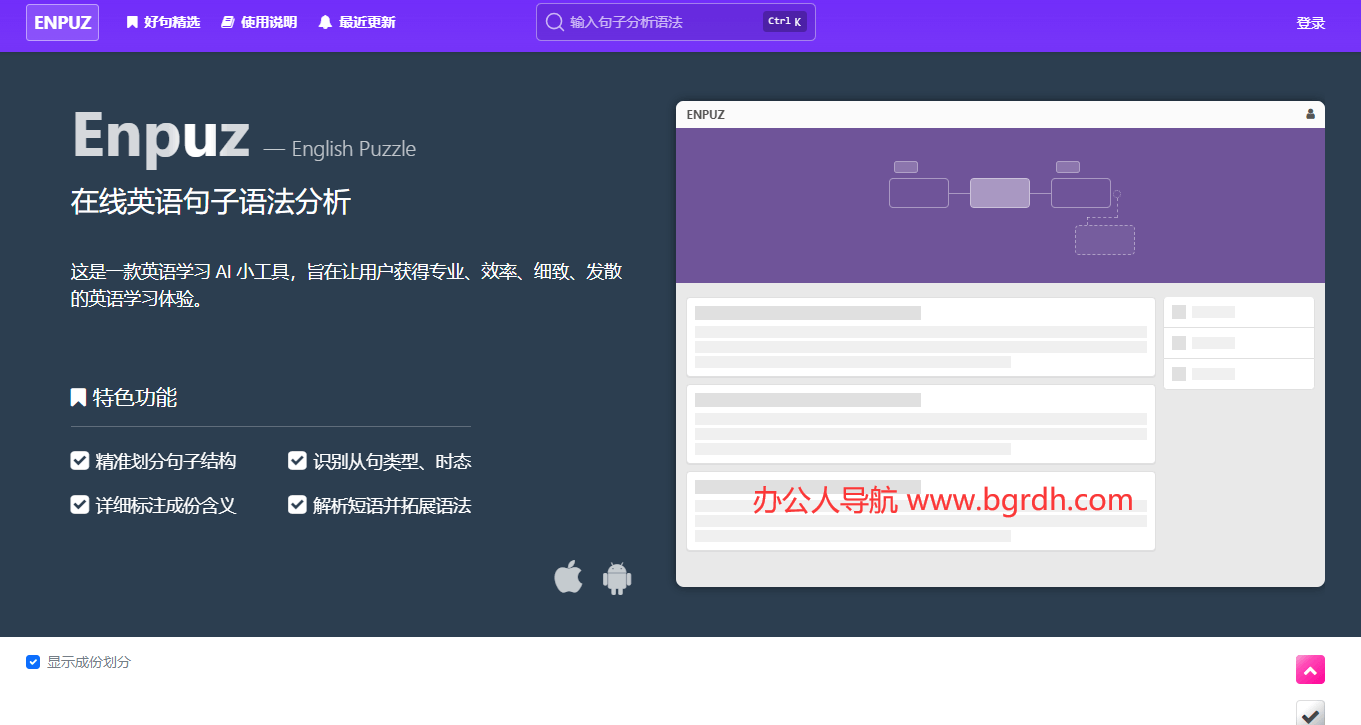The image size is (1361, 725).
Task: Click the bookmark icon beside 特色功能
Action: (78, 398)
